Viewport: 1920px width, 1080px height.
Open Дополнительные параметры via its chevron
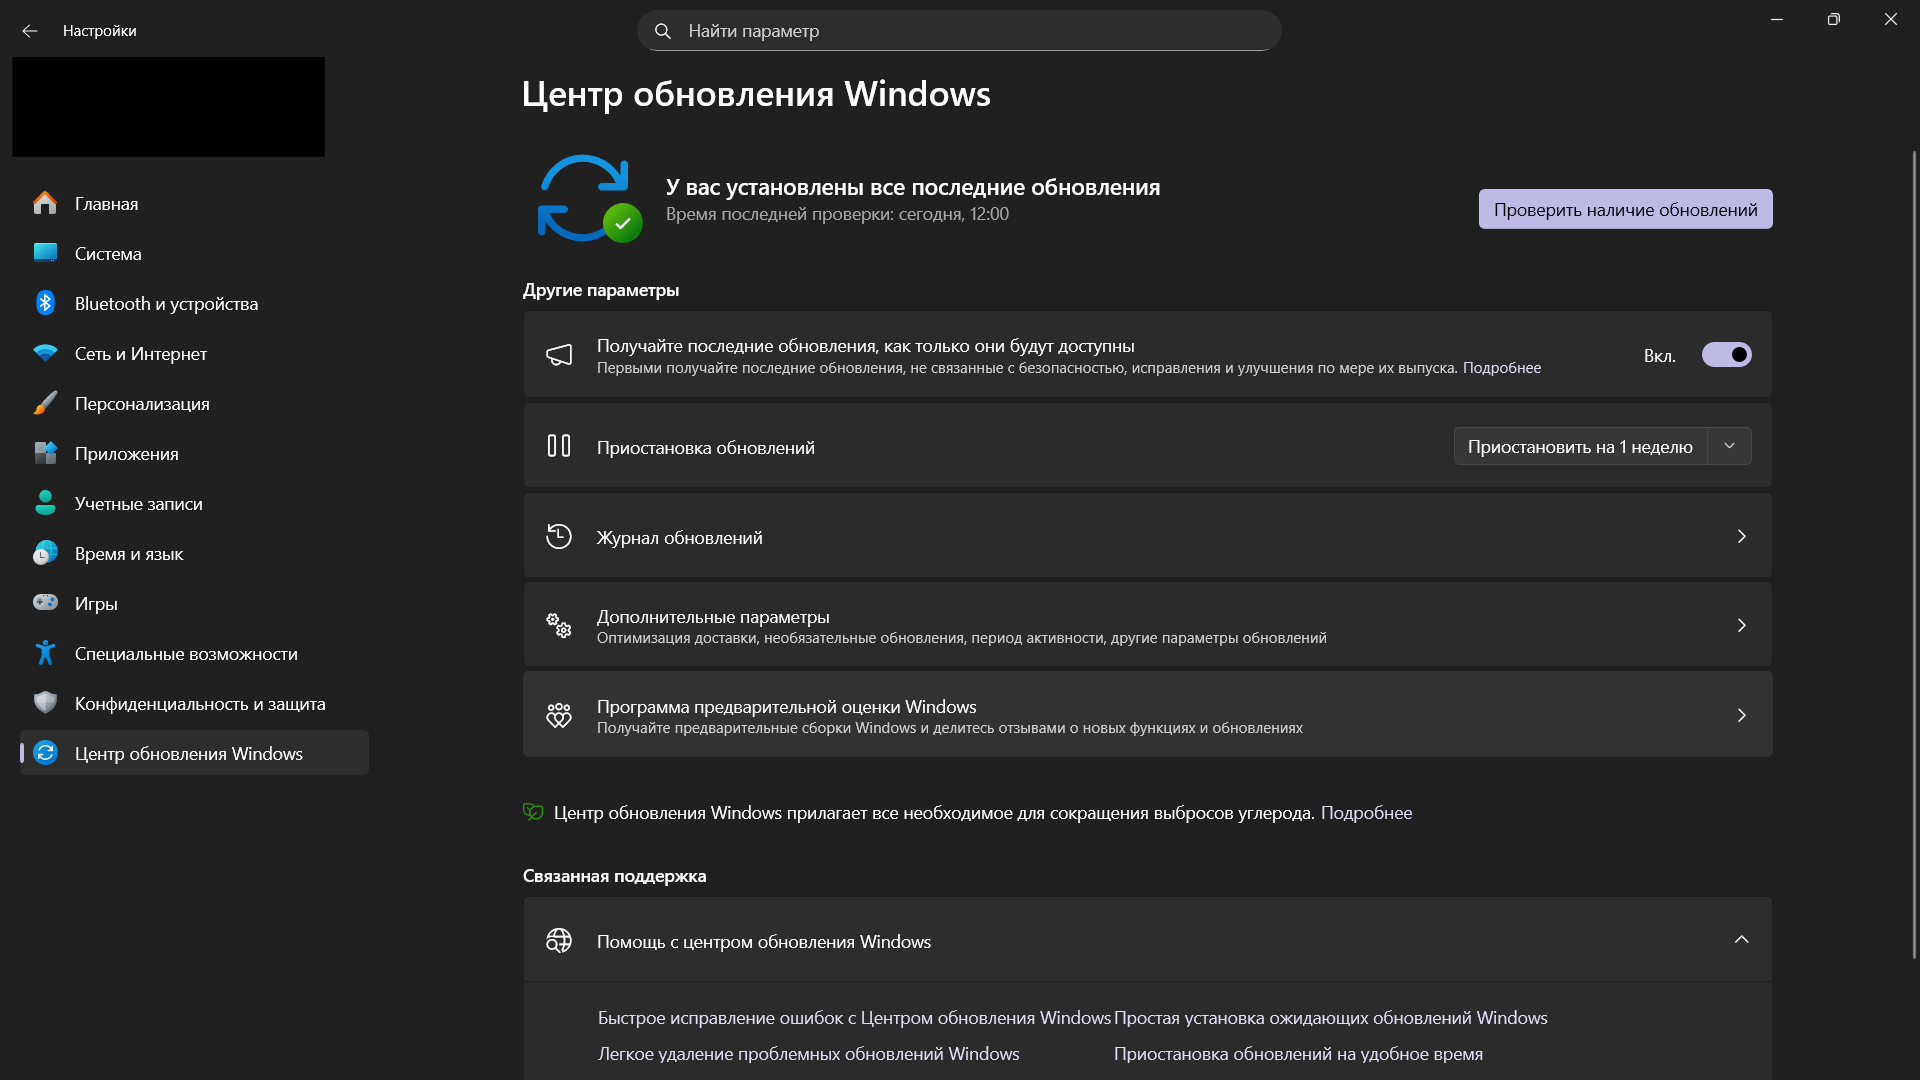1741,626
